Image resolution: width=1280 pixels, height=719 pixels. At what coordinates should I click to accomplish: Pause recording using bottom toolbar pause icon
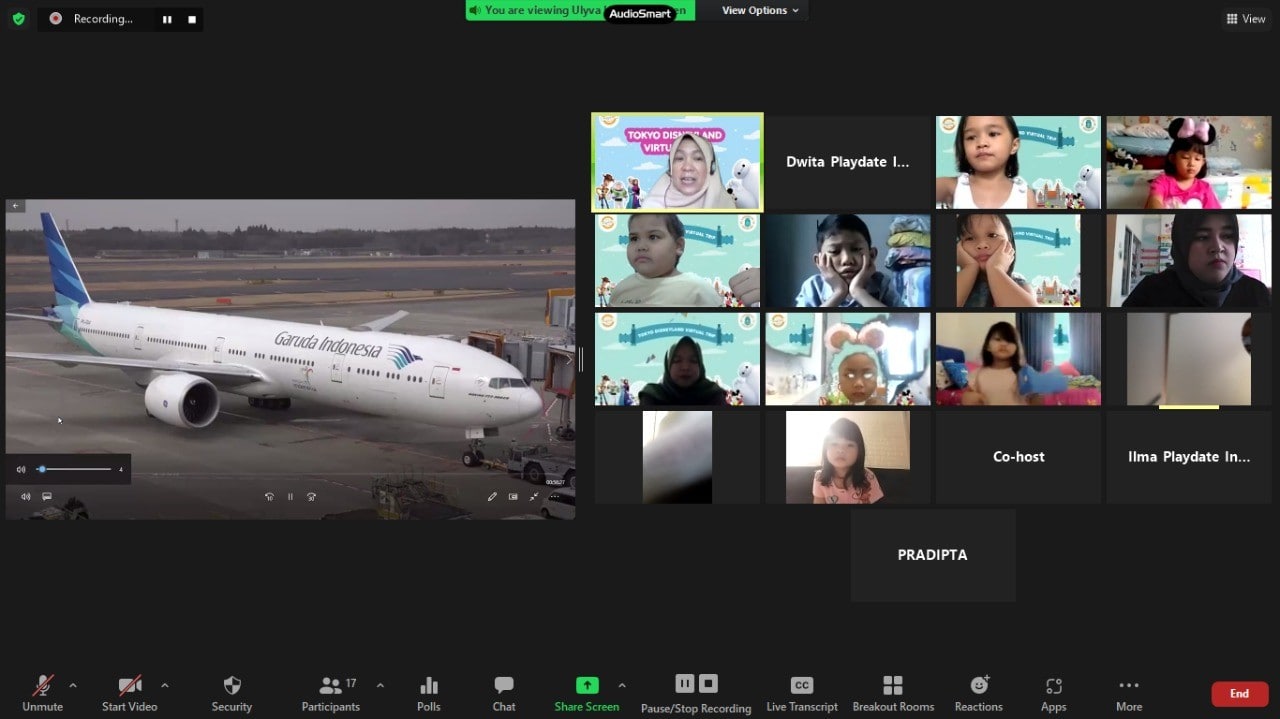pos(685,684)
